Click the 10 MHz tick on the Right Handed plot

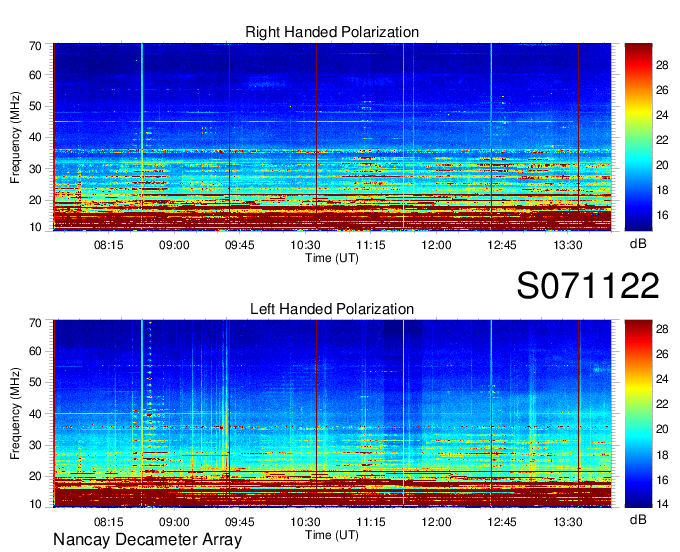coord(35,227)
